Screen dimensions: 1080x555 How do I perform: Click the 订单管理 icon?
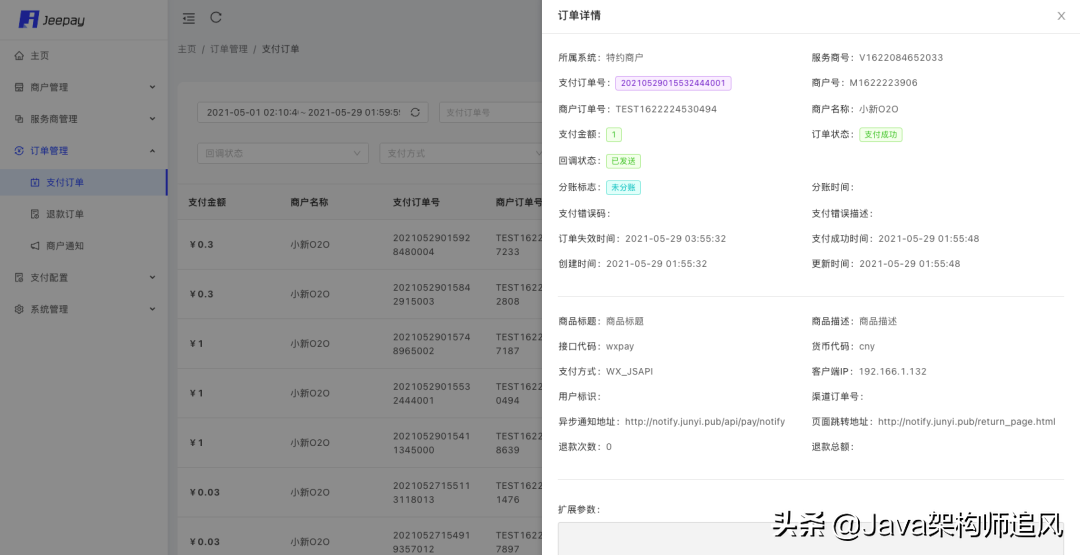(19, 151)
